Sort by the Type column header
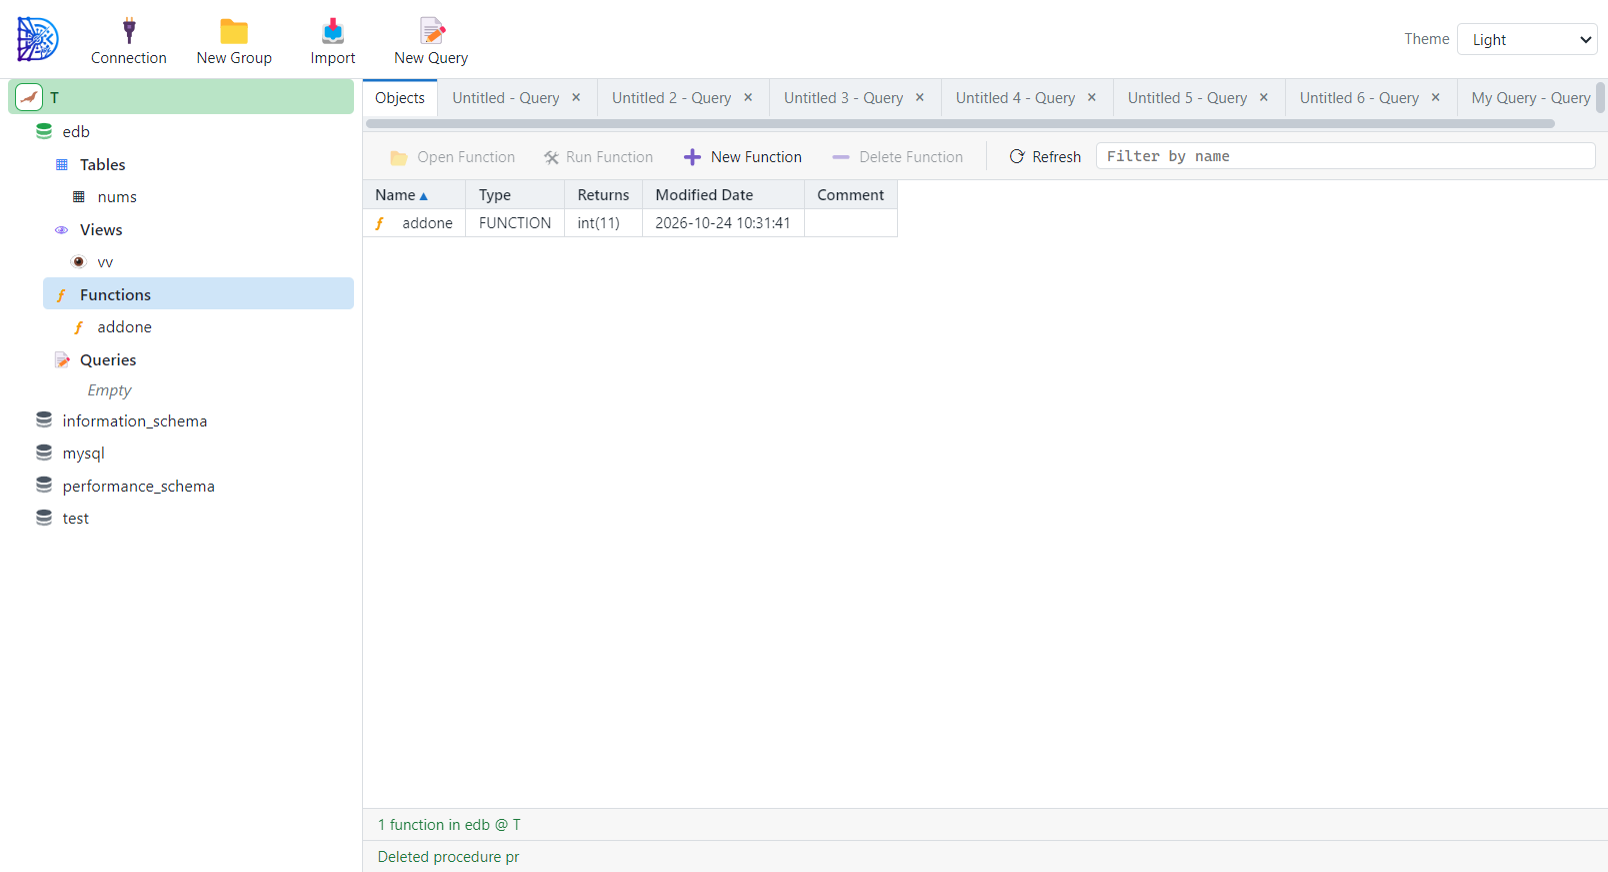Image resolution: width=1608 pixels, height=872 pixels. pos(515,195)
